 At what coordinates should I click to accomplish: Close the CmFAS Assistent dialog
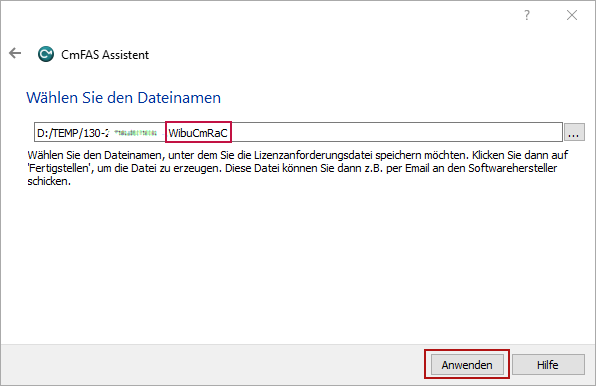click(572, 16)
